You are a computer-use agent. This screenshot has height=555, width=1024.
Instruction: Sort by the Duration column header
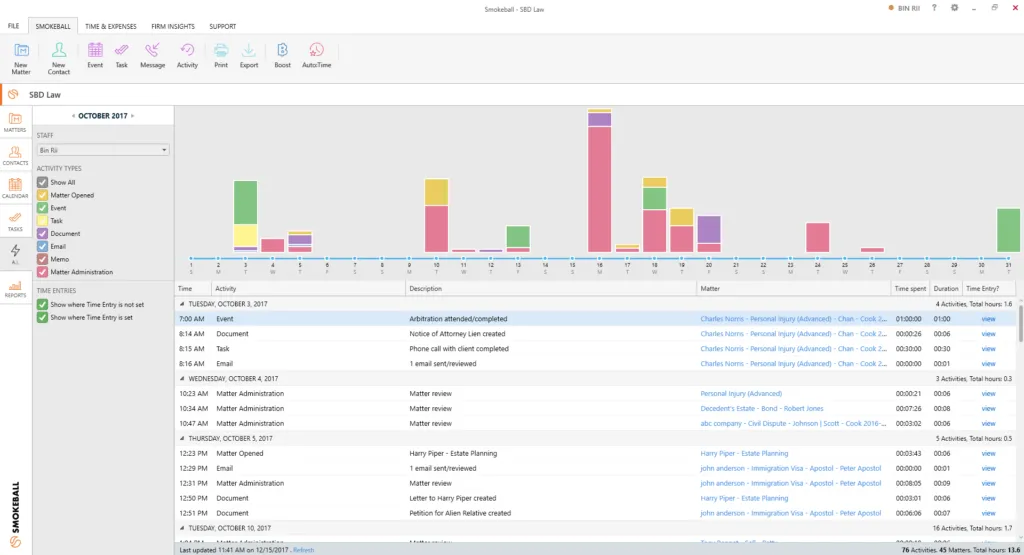click(946, 289)
